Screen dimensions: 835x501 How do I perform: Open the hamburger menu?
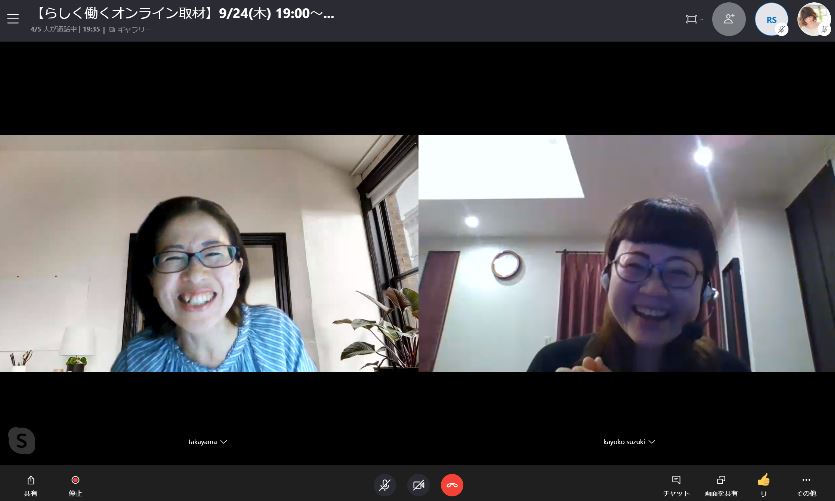click(x=13, y=19)
